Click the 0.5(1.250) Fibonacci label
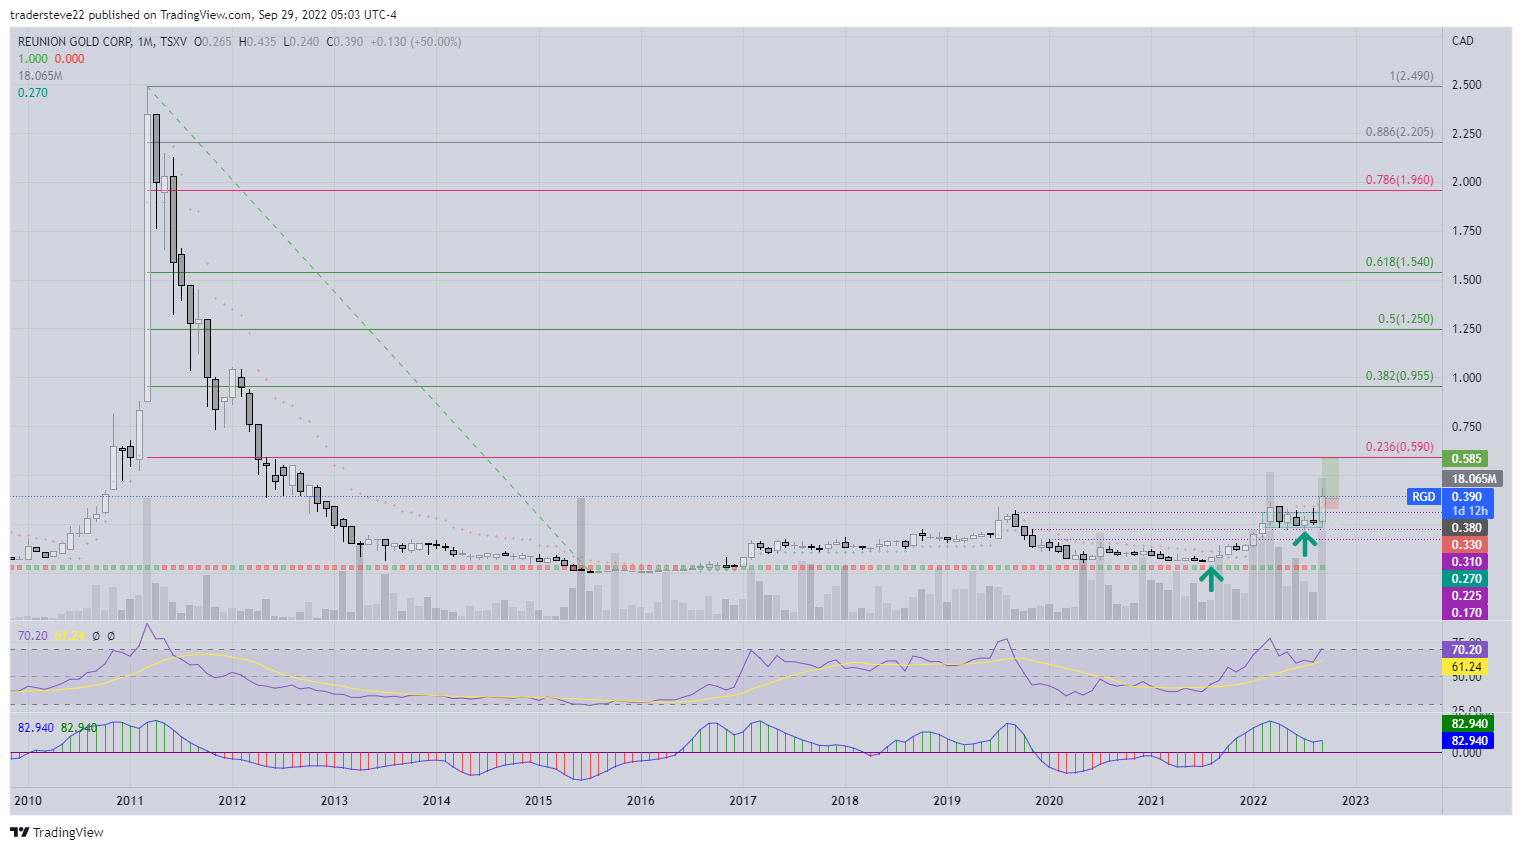Image resolution: width=1522 pixels, height=850 pixels. tap(1405, 319)
